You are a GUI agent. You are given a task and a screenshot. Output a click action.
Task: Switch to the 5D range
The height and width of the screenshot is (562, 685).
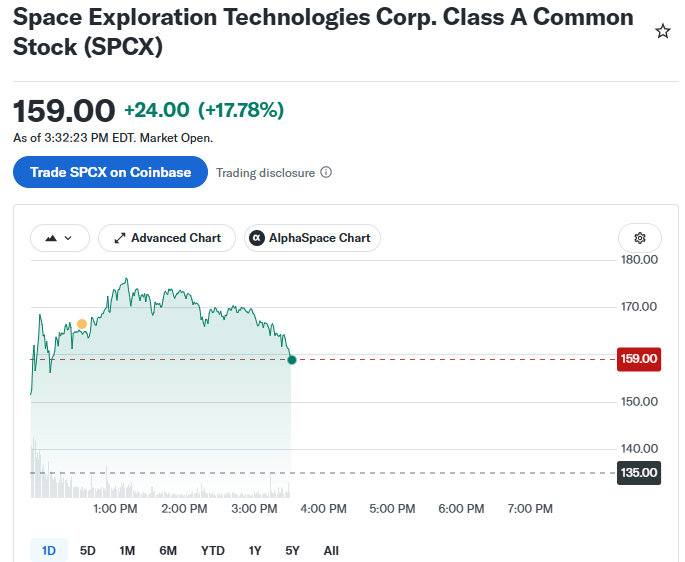point(87,550)
